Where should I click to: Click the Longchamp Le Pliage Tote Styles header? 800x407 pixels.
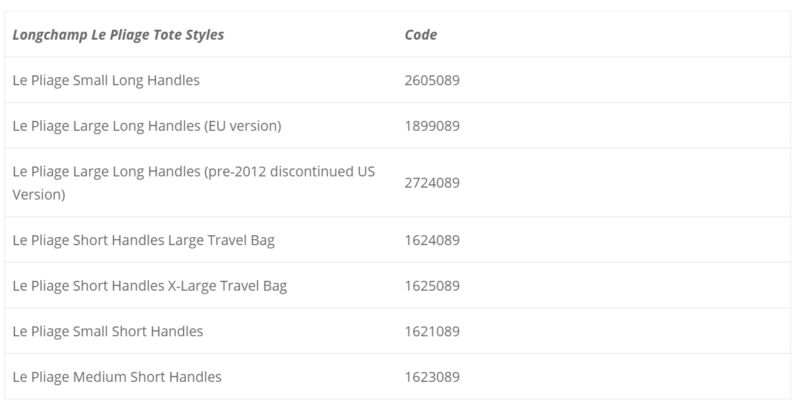tap(118, 35)
